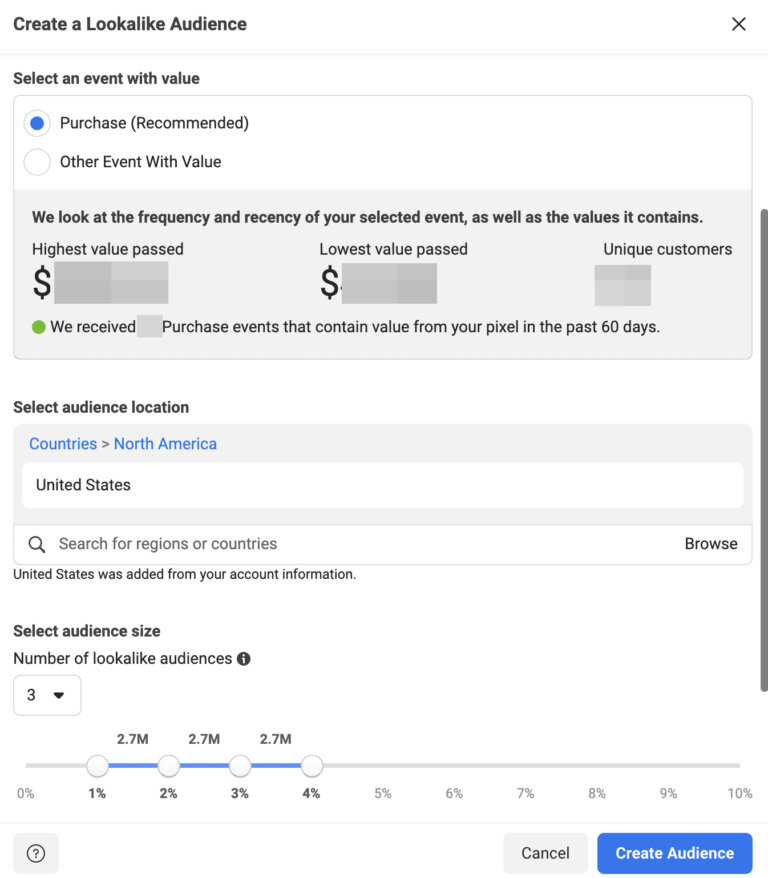Click Browse to view regions

(711, 544)
